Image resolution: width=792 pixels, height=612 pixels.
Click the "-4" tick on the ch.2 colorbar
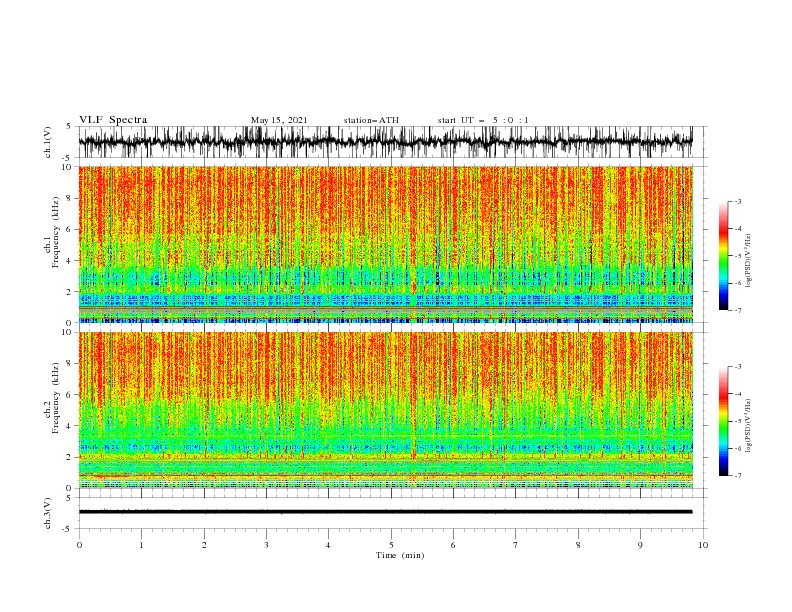point(737,394)
